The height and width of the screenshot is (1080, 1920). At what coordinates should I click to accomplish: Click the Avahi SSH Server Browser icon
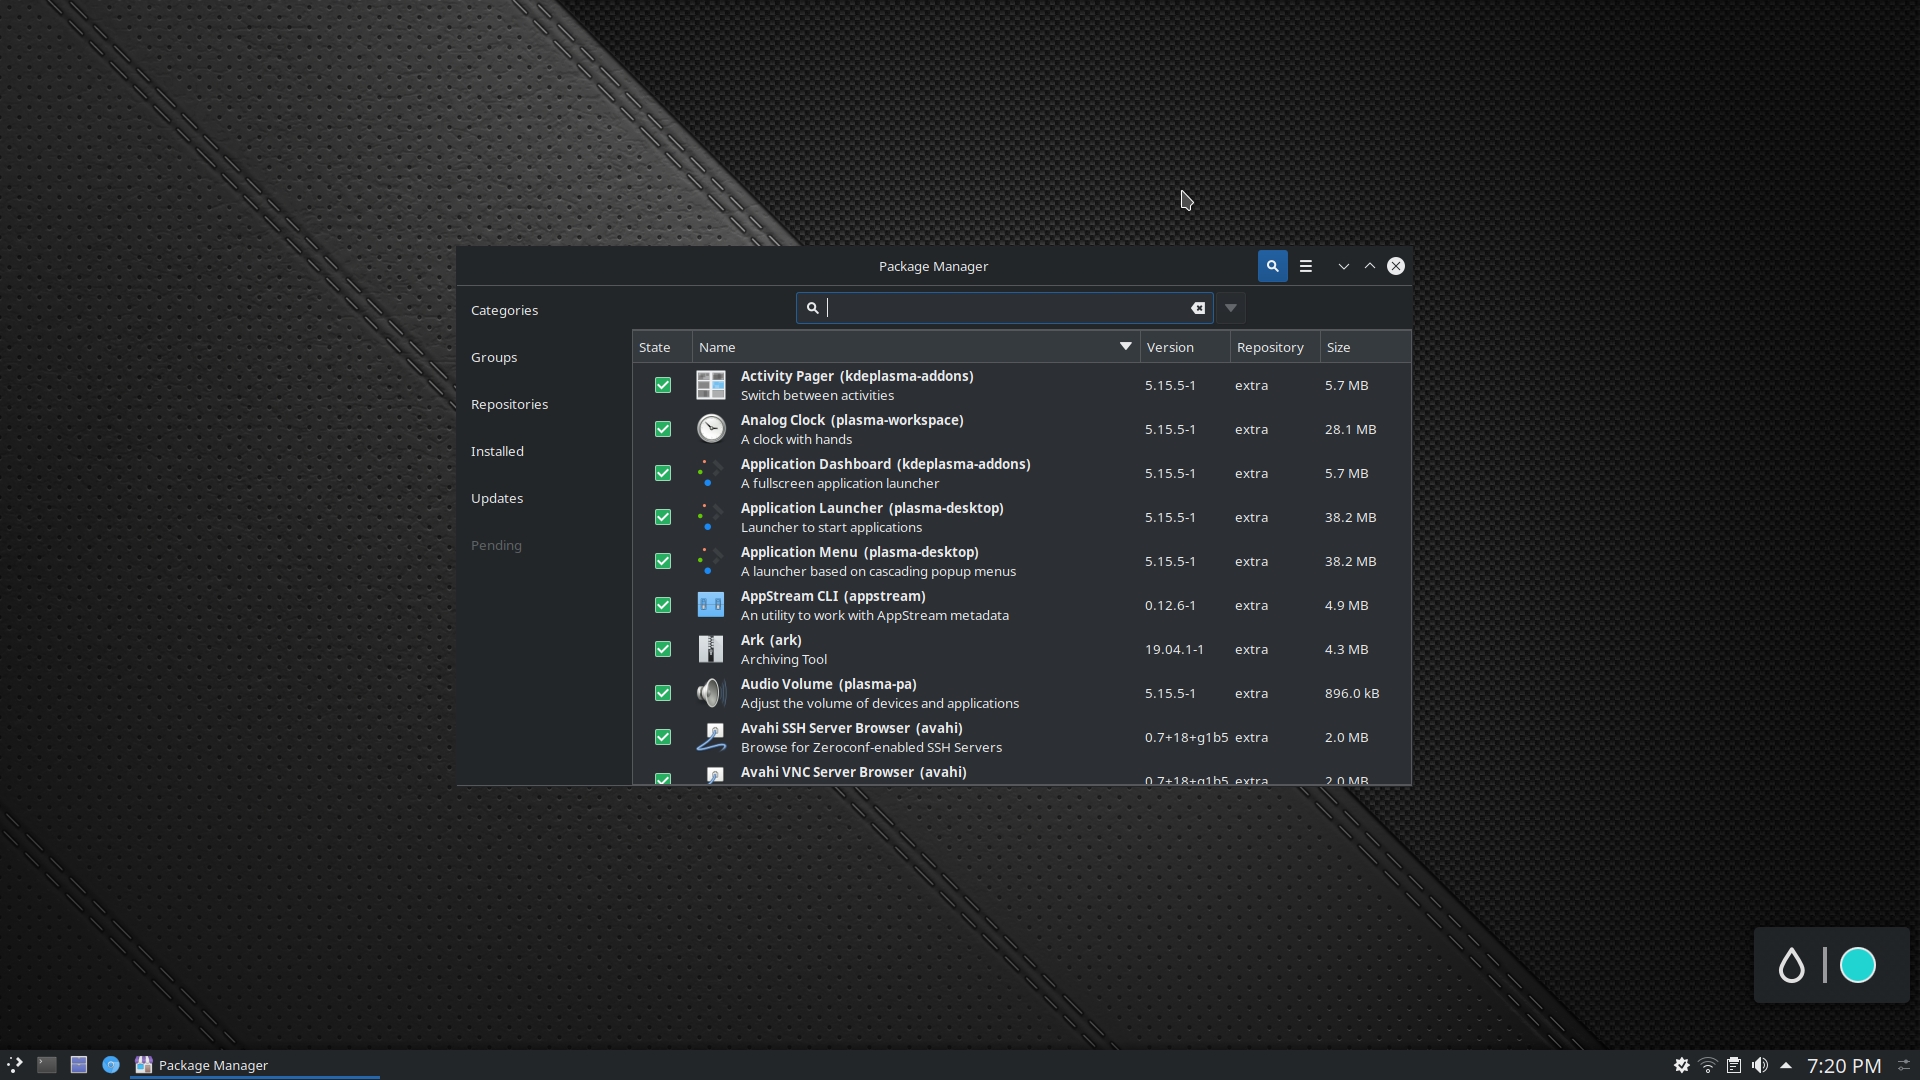[x=711, y=737]
